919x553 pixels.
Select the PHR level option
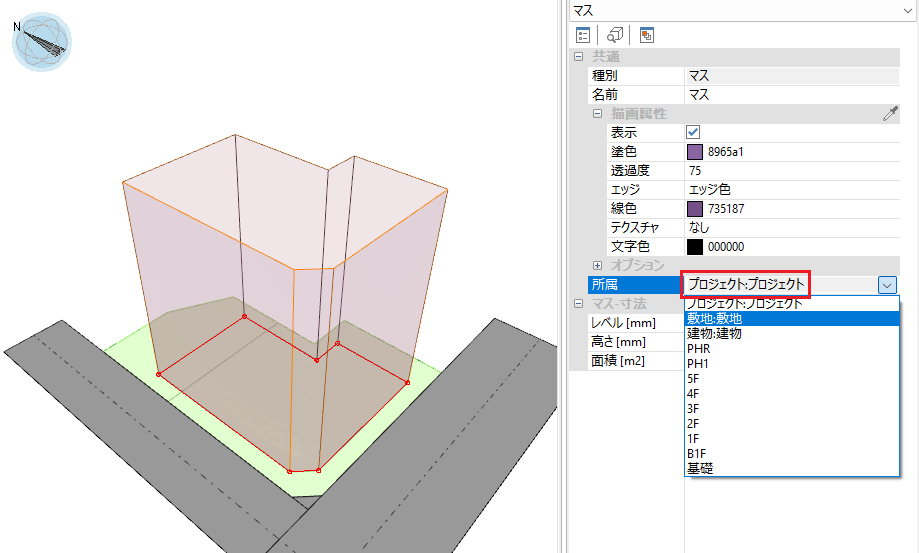(698, 349)
